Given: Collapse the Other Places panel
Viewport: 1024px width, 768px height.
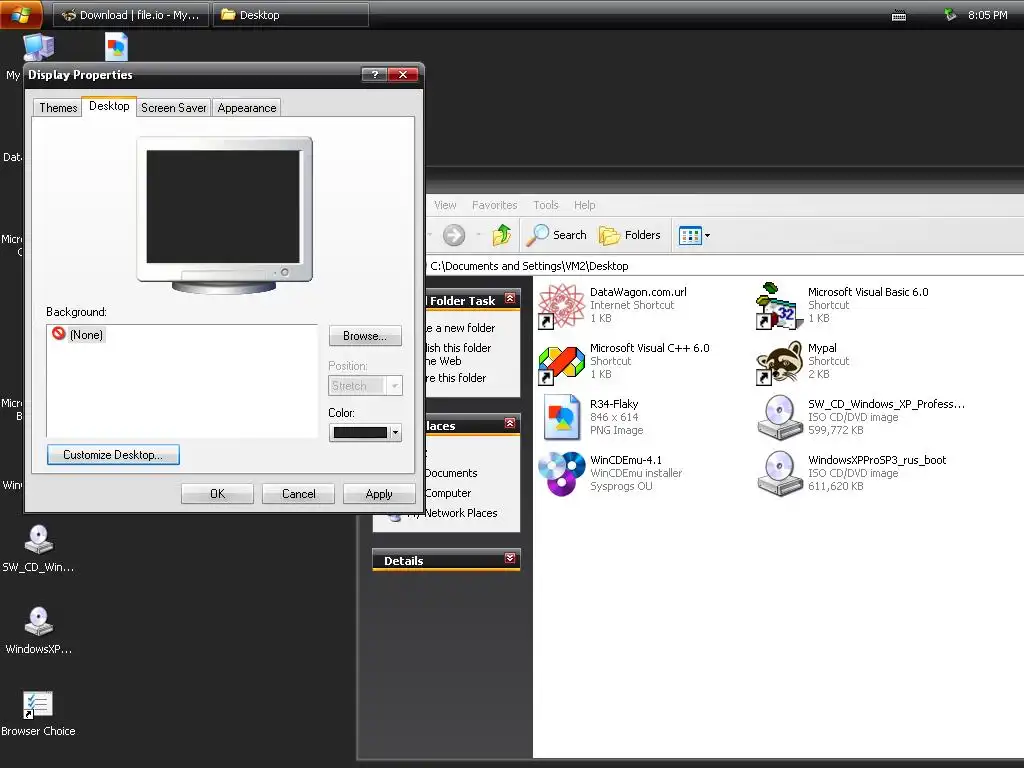Looking at the screenshot, I should pos(510,424).
